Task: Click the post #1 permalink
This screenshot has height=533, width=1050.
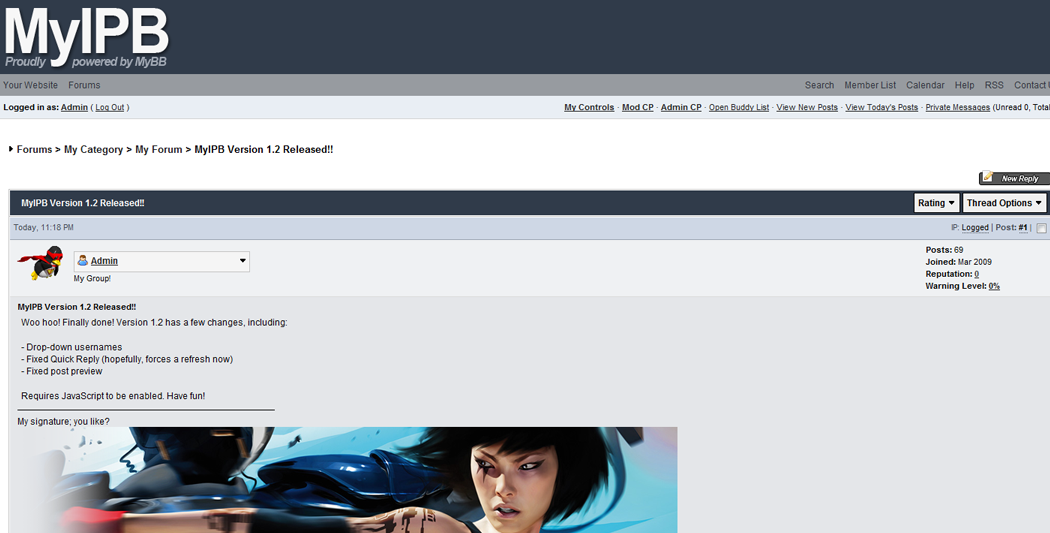Action: (x=1023, y=228)
